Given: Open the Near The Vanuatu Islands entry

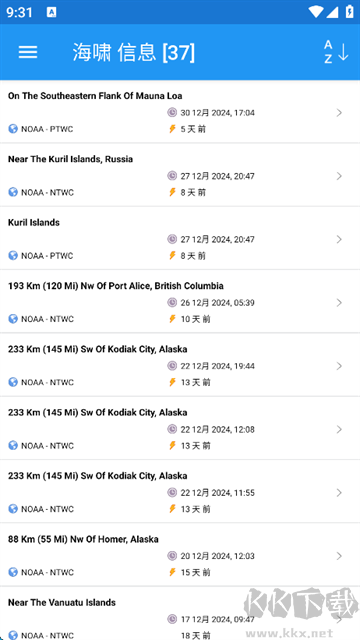Looking at the screenshot, I should click(180, 613).
